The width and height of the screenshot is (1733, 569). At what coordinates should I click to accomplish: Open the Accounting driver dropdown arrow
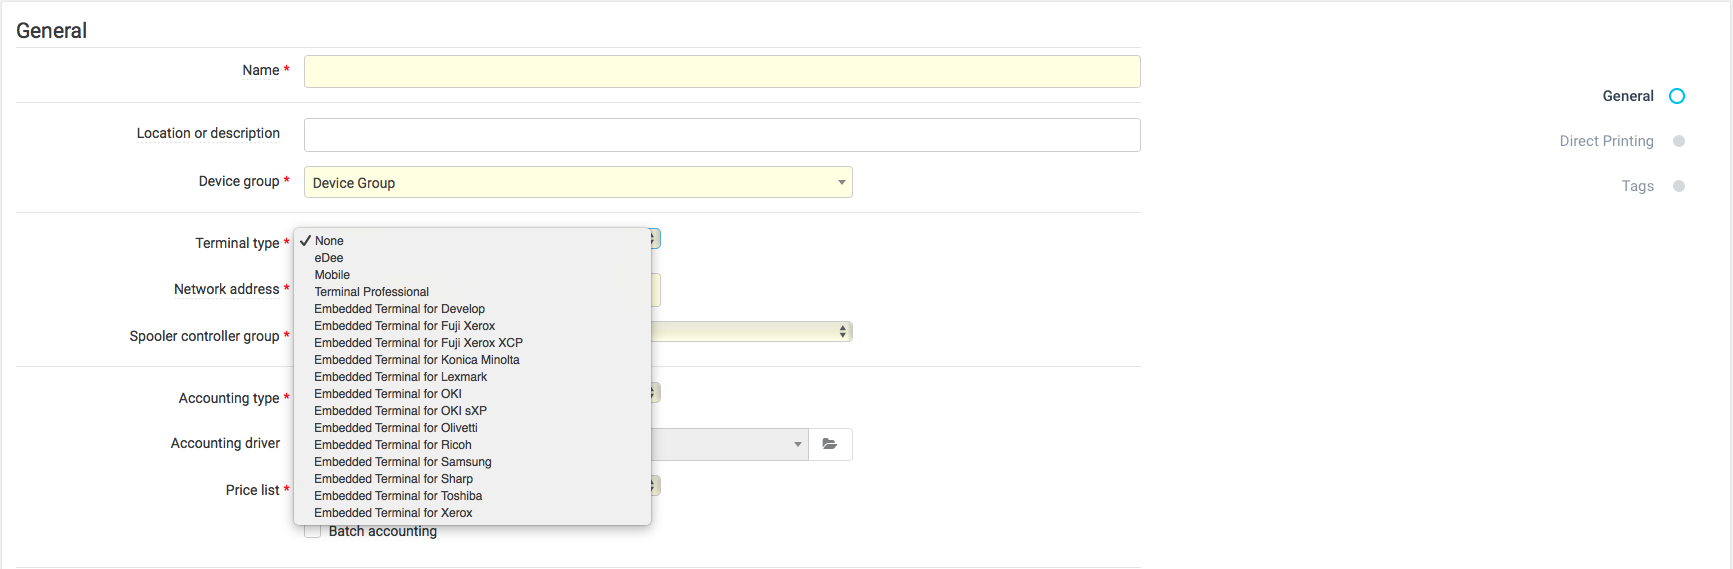point(797,444)
